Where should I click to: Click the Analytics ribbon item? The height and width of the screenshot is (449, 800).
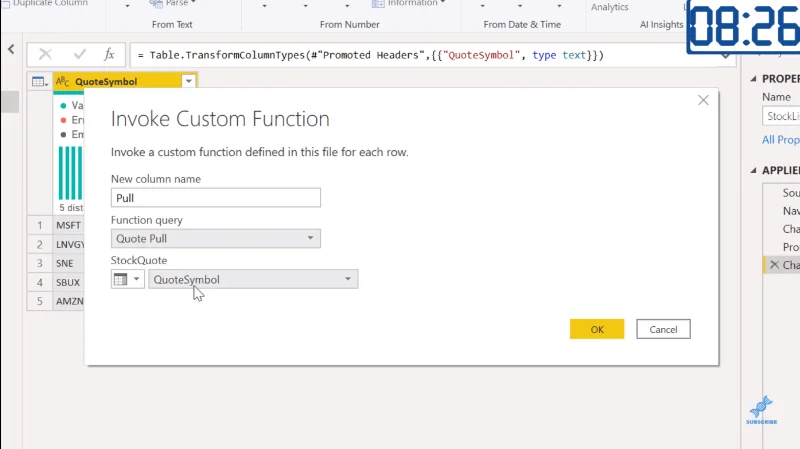click(x=609, y=7)
